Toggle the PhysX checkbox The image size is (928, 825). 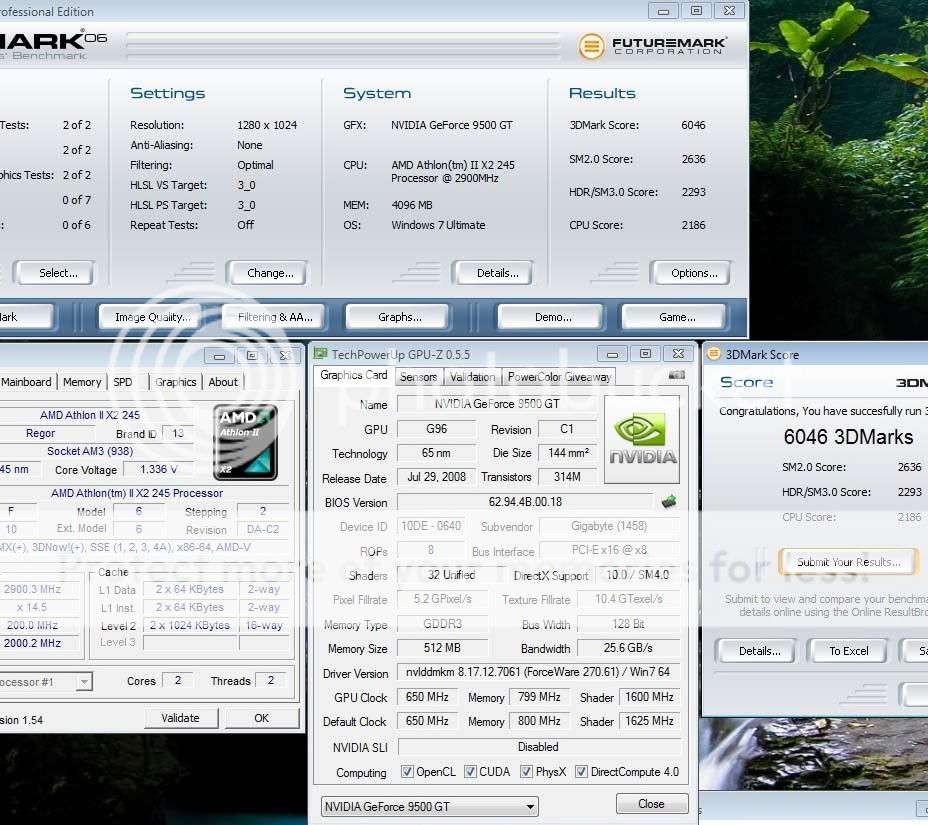coord(526,772)
